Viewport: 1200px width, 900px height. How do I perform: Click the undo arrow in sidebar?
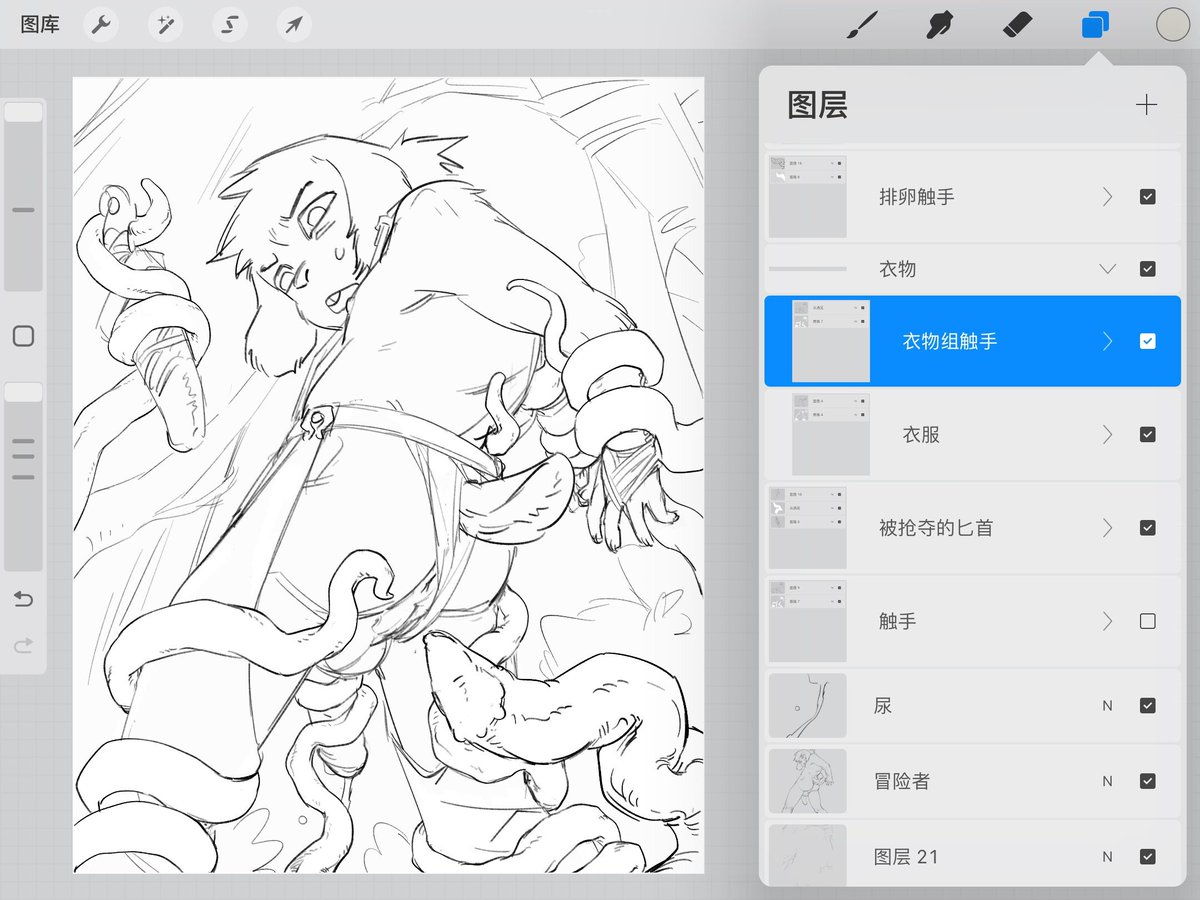(23, 599)
